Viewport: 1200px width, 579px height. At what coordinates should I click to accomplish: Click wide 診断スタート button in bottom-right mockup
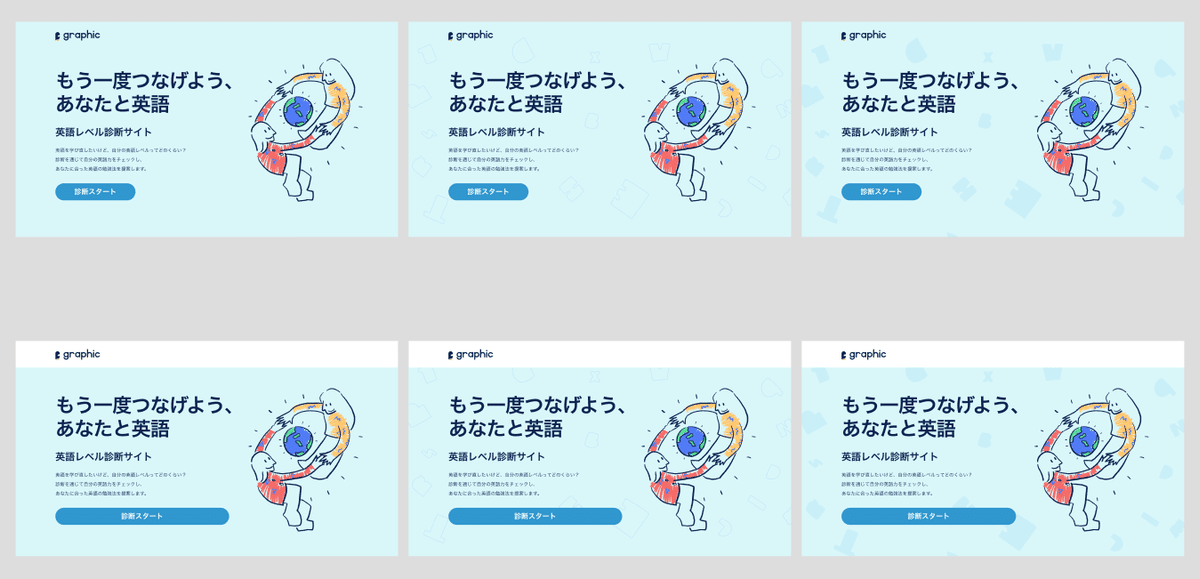click(928, 516)
